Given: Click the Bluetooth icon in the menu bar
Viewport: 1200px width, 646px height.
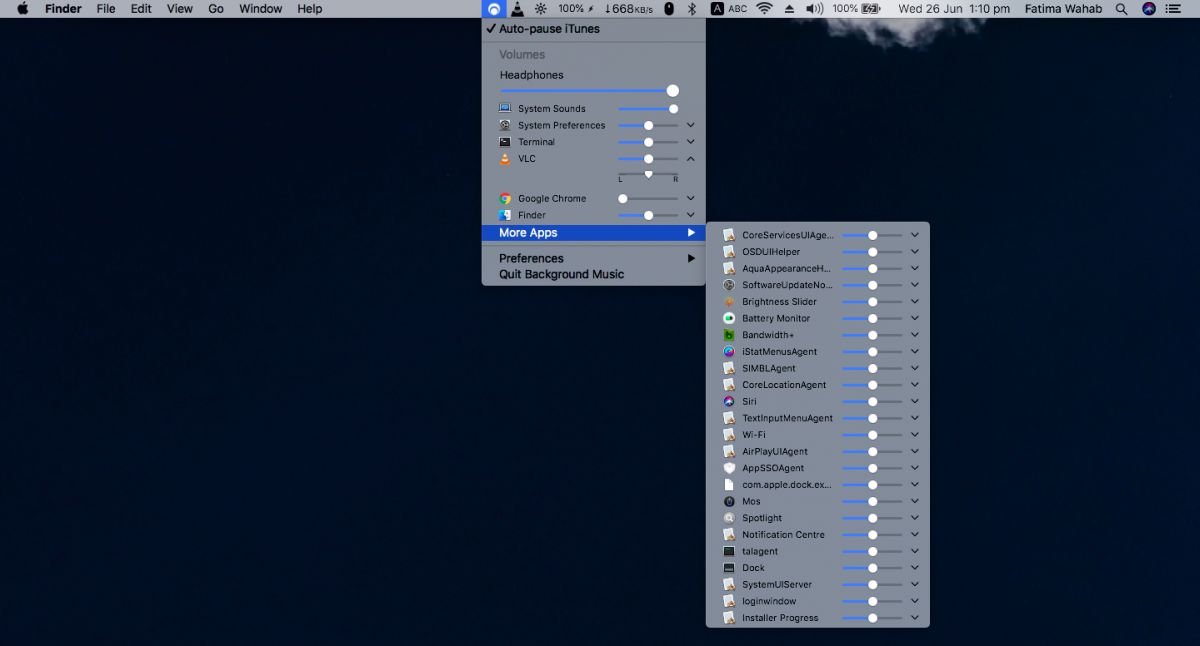Looking at the screenshot, I should click(x=691, y=9).
